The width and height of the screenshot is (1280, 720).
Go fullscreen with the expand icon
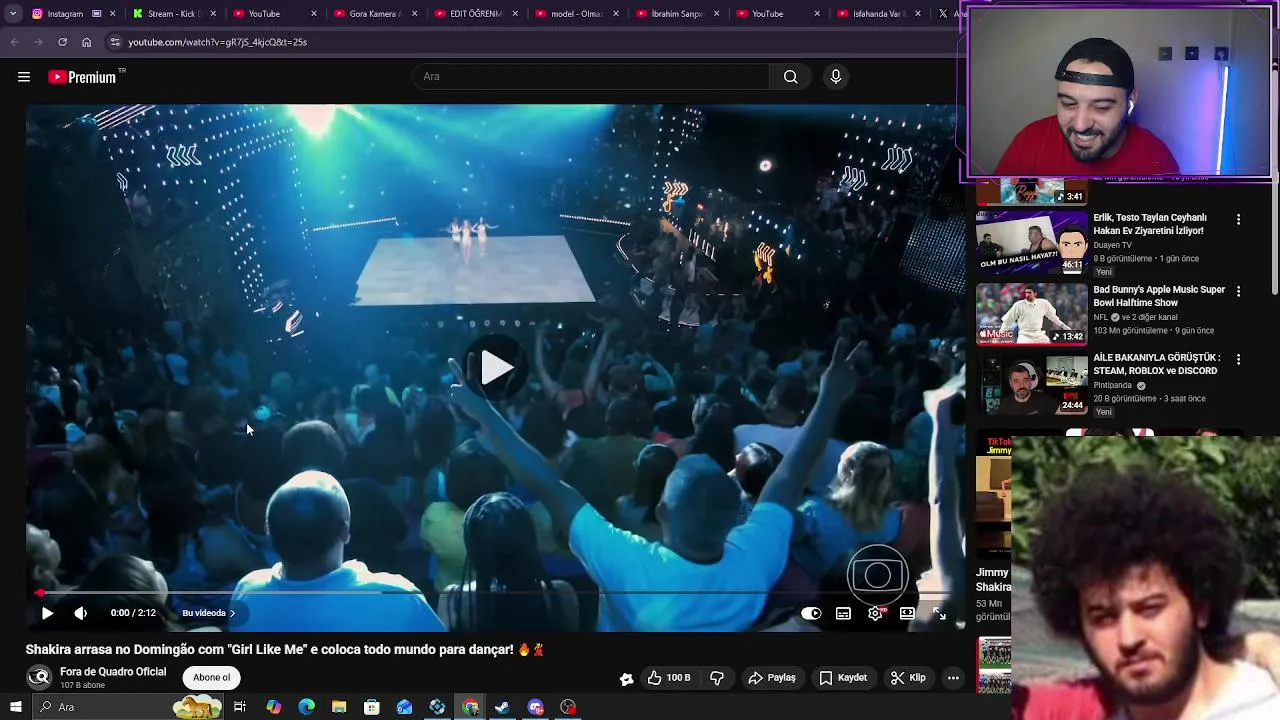click(x=939, y=613)
